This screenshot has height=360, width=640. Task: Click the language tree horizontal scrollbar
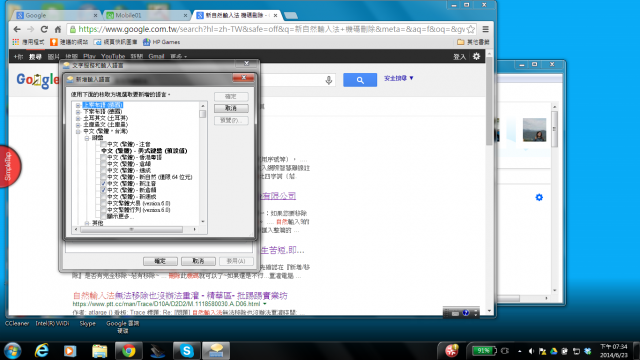[131, 229]
